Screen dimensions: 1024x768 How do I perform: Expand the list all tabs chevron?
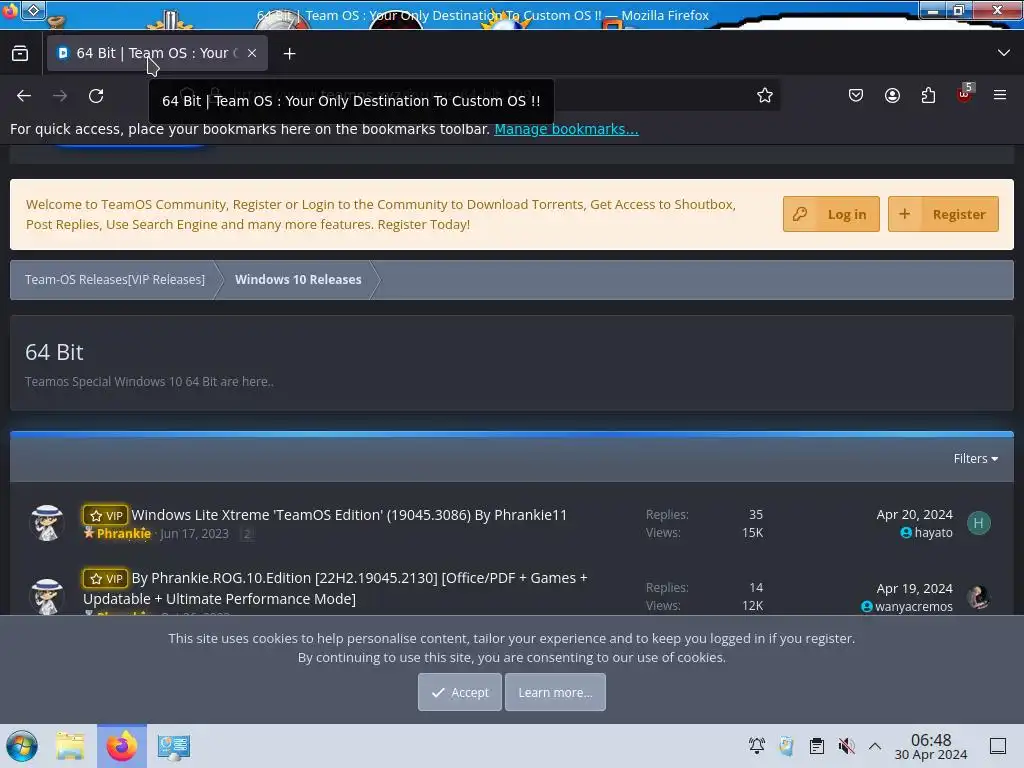coord(1003,53)
